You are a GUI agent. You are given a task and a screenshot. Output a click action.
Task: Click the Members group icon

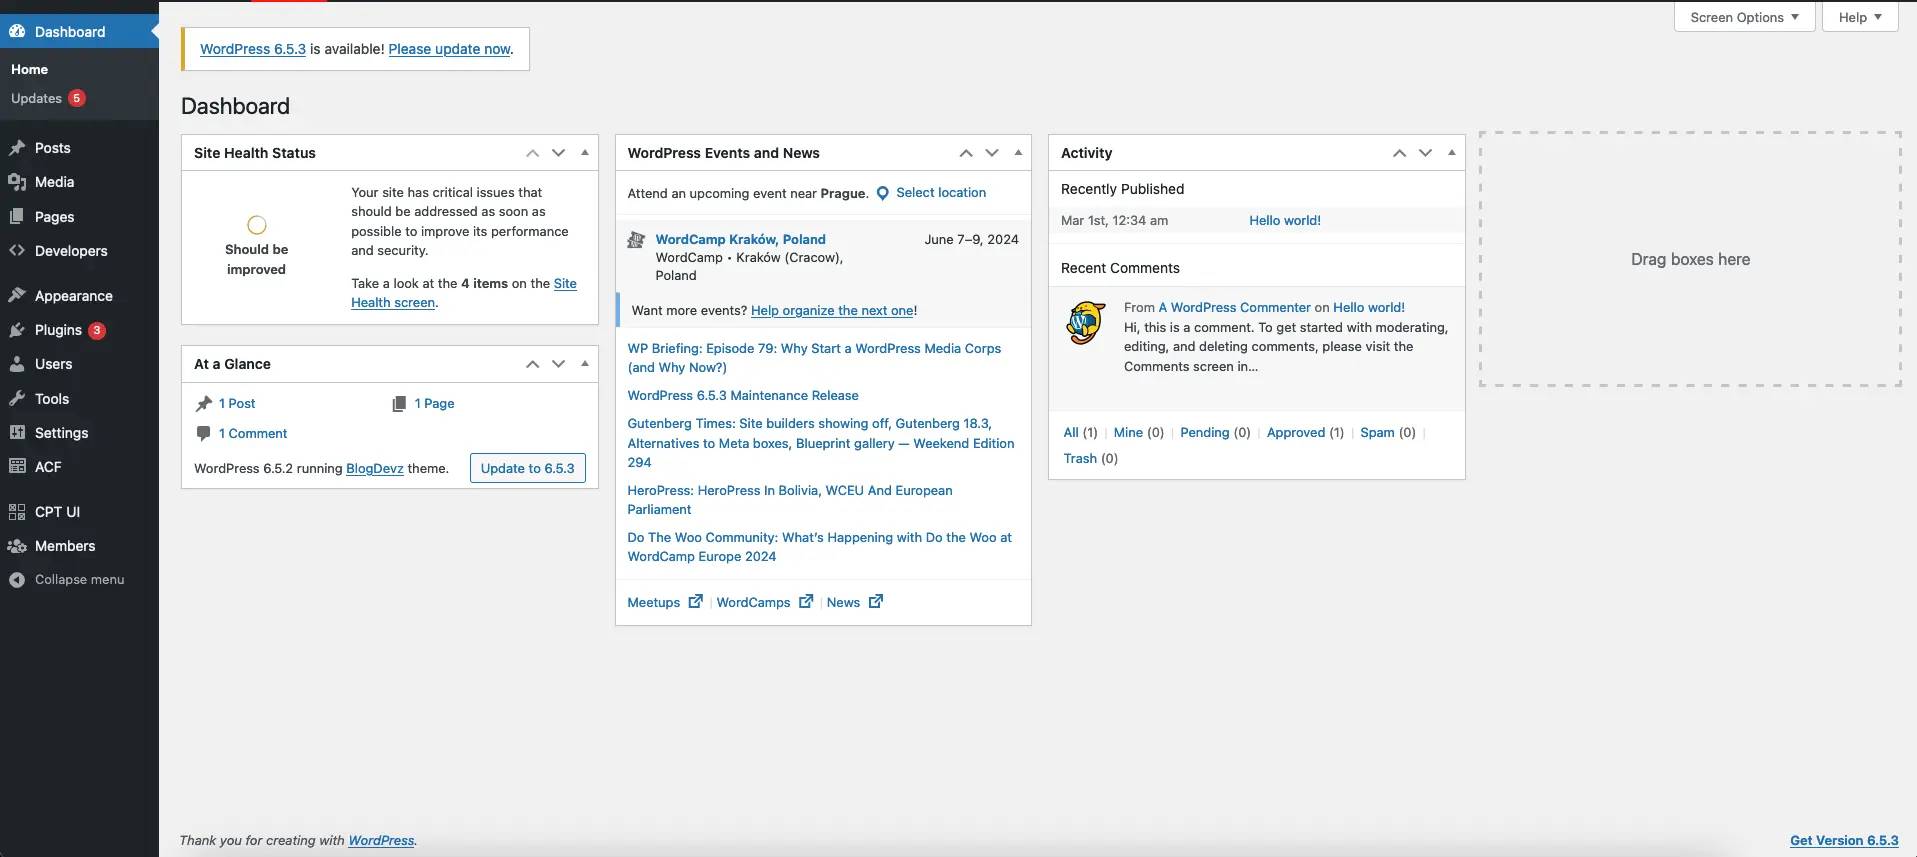pos(17,546)
